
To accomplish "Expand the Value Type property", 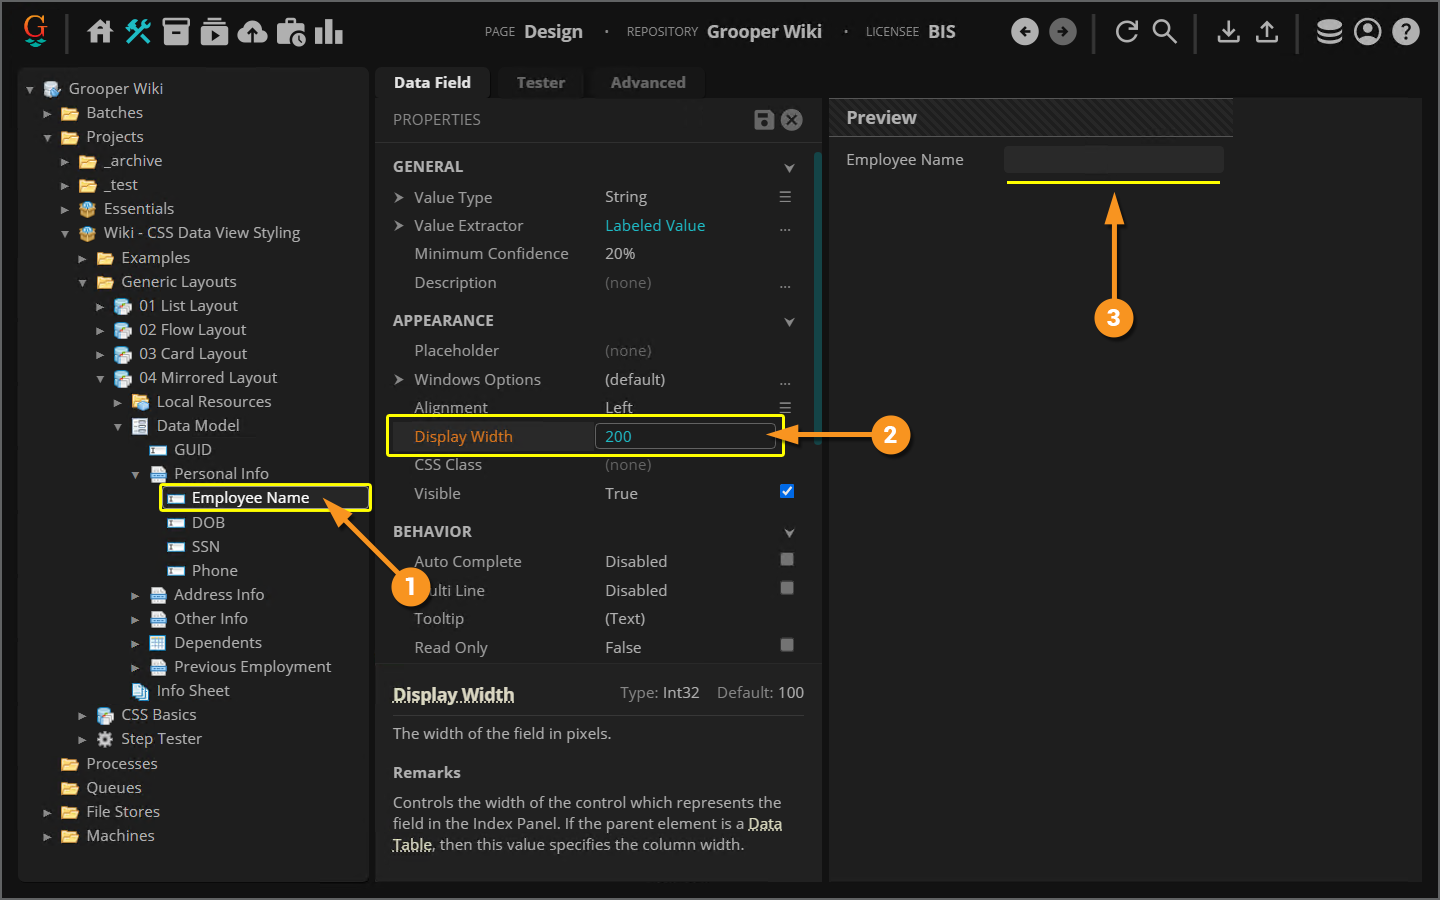I will (x=399, y=198).
